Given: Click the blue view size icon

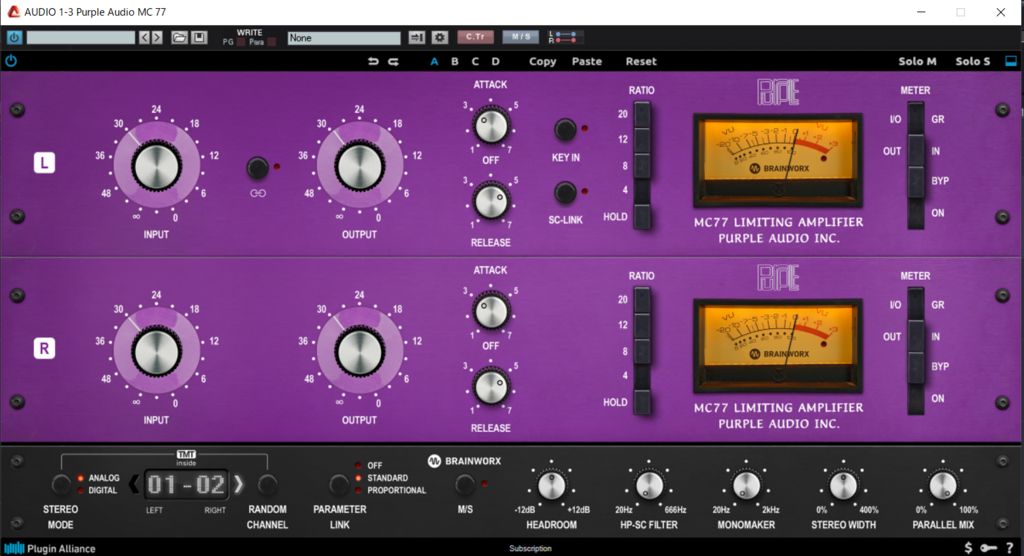Looking at the screenshot, I should (1010, 61).
